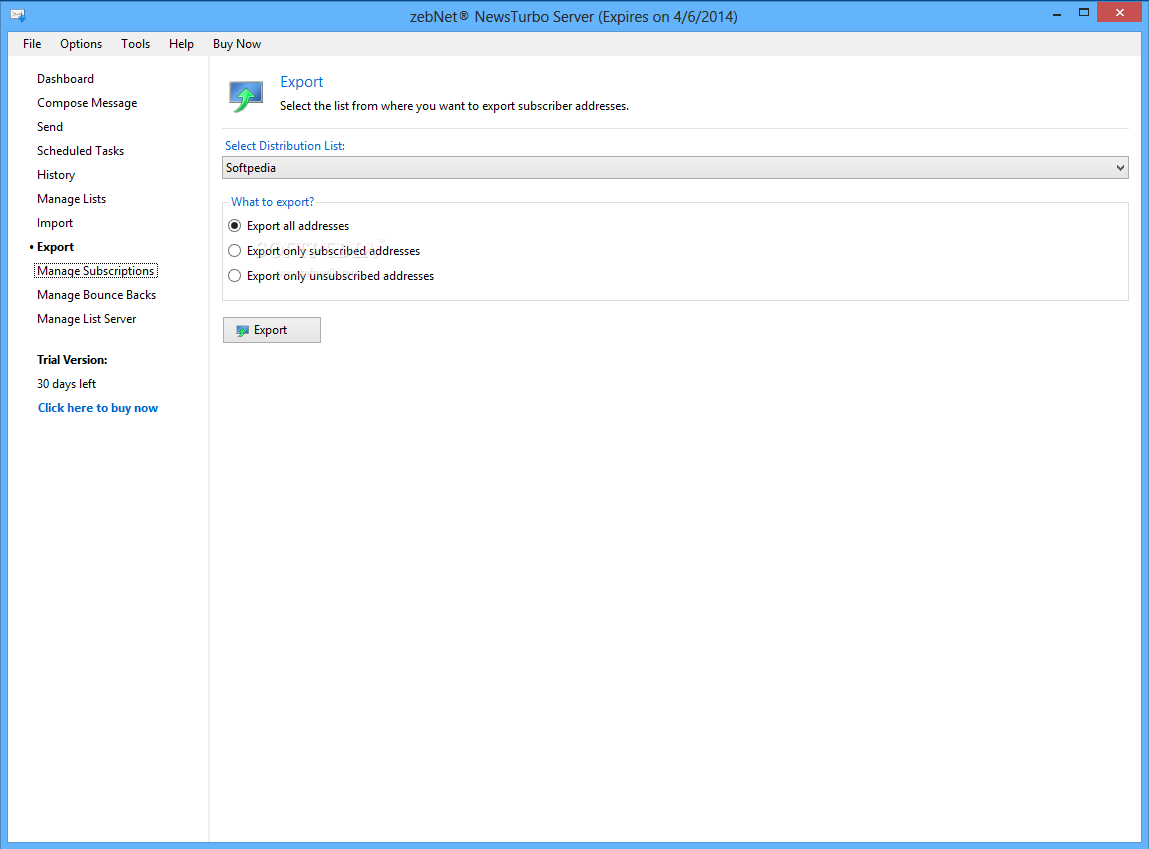The image size is (1149, 849).
Task: Go to the Import section
Action: pos(55,223)
